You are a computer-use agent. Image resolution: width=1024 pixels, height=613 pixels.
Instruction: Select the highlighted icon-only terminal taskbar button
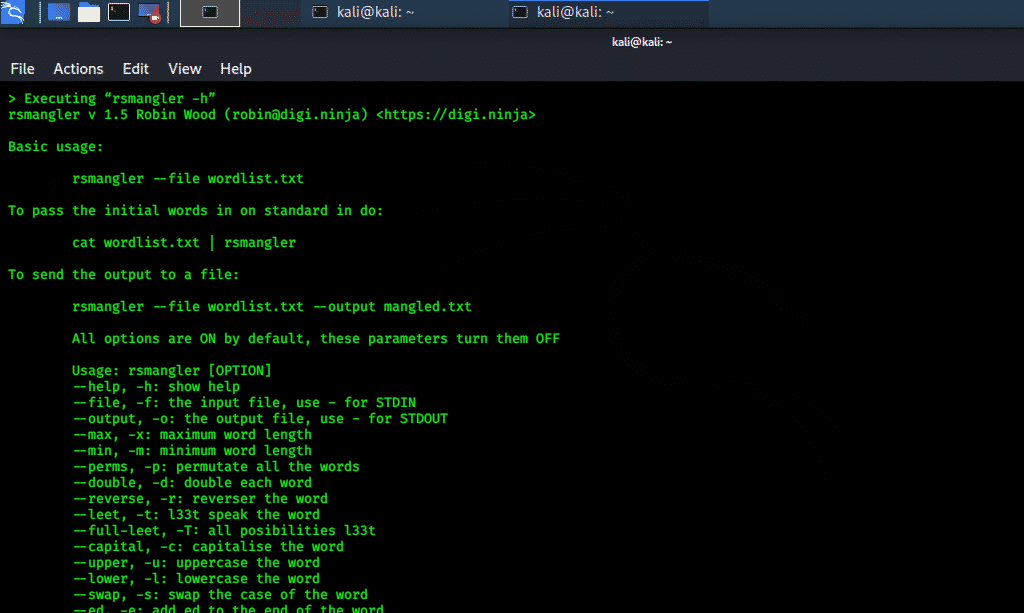tap(210, 12)
